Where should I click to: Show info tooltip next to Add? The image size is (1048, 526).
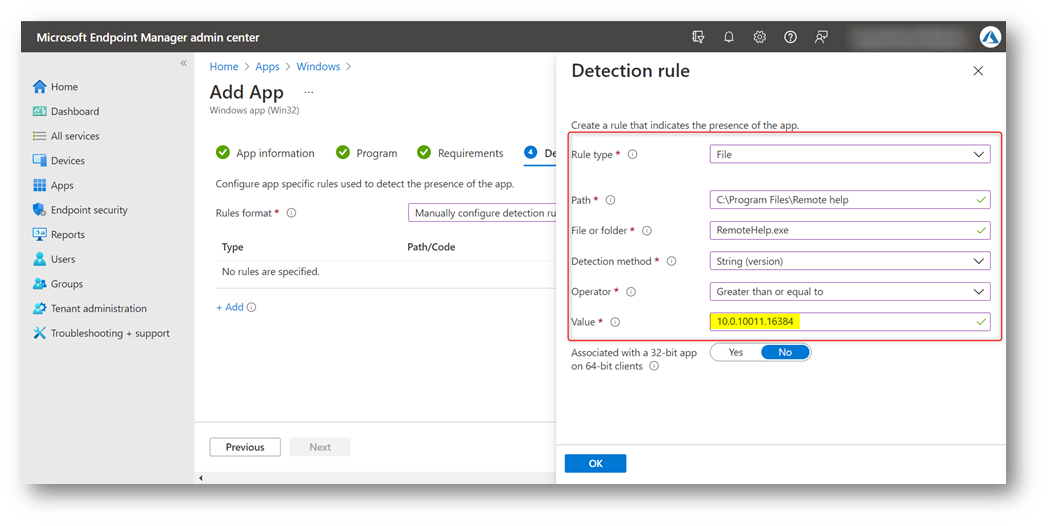click(x=251, y=307)
